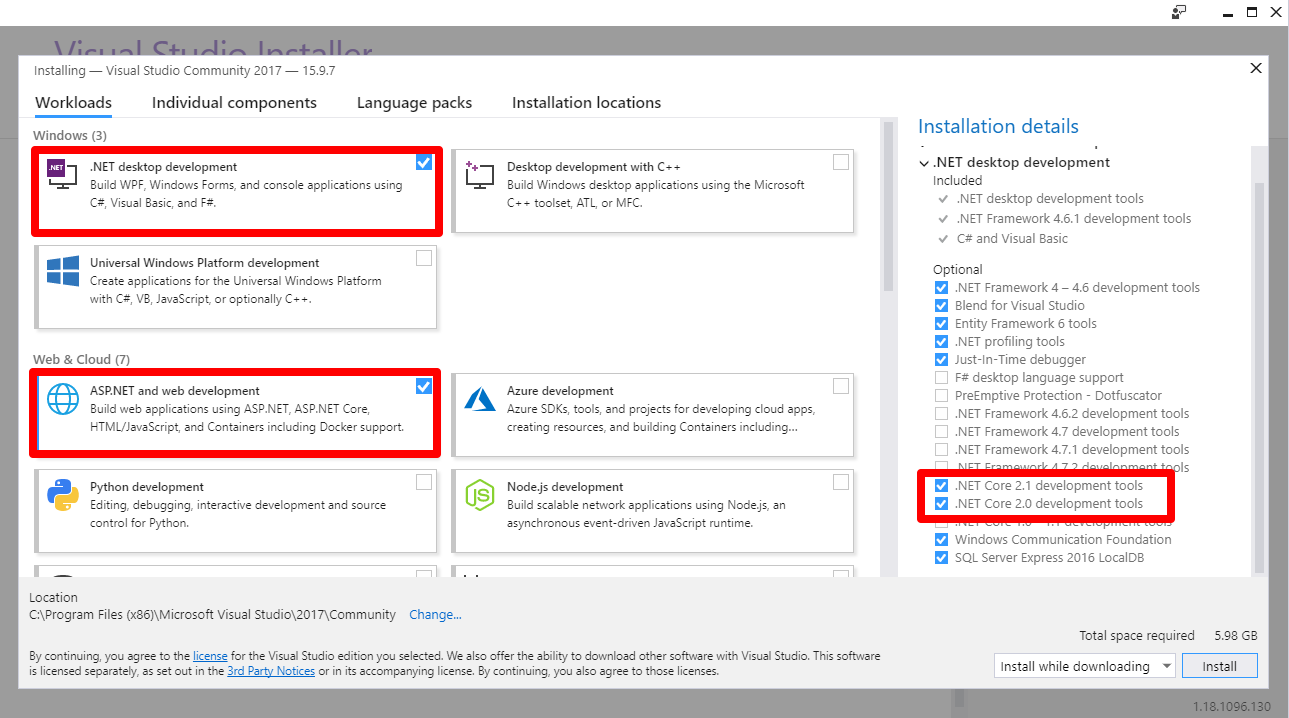This screenshot has width=1289, height=718.
Task: Click the .NET desktop development workload icon
Action: [62, 174]
